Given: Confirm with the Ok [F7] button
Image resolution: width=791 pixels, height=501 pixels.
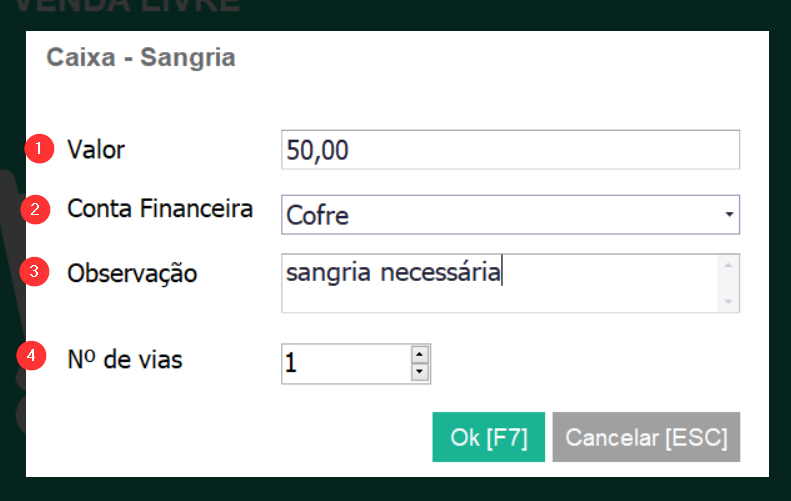Looking at the screenshot, I should [488, 437].
